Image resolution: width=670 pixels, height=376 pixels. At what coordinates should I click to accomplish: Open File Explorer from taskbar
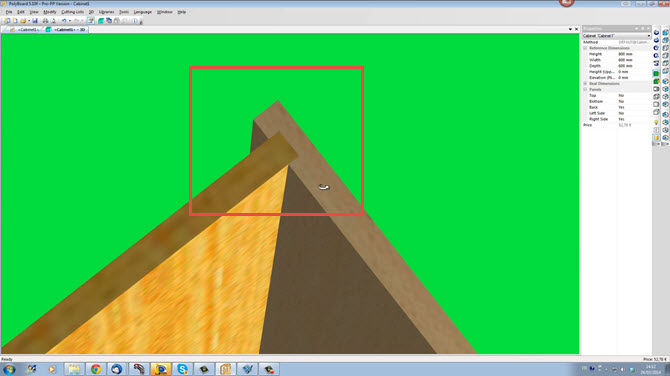(74, 369)
